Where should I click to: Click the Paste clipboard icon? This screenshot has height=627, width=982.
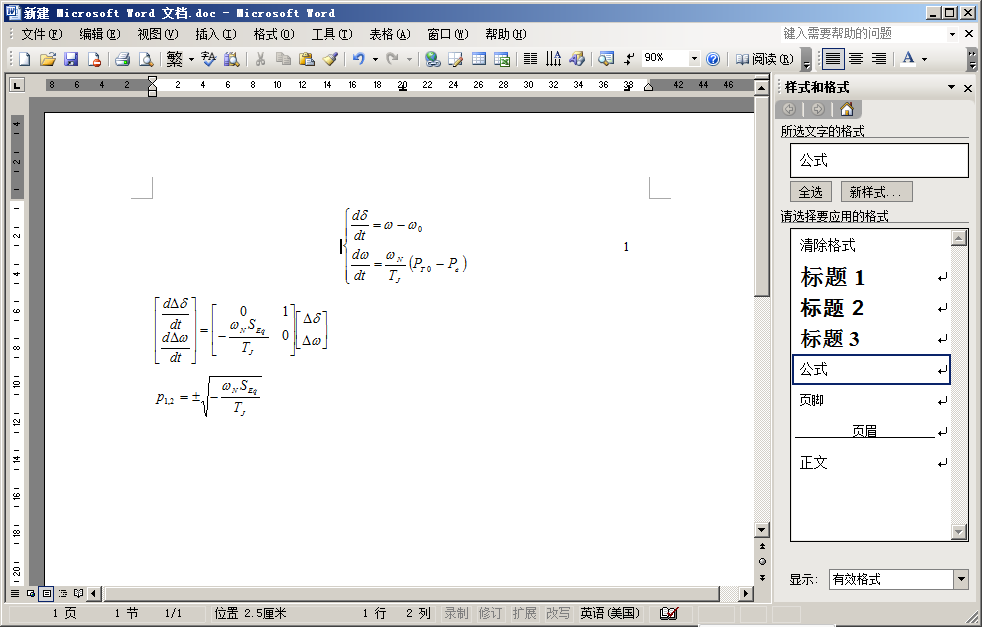[307, 59]
